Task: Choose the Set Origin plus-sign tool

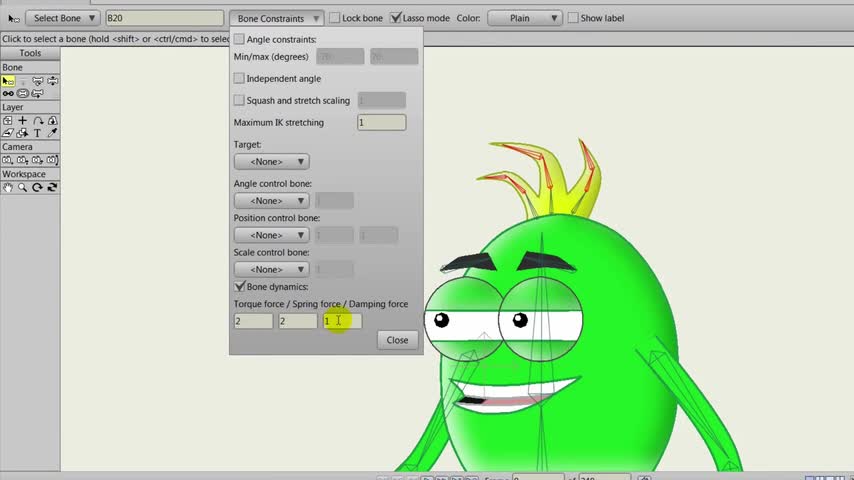Action: (23, 120)
